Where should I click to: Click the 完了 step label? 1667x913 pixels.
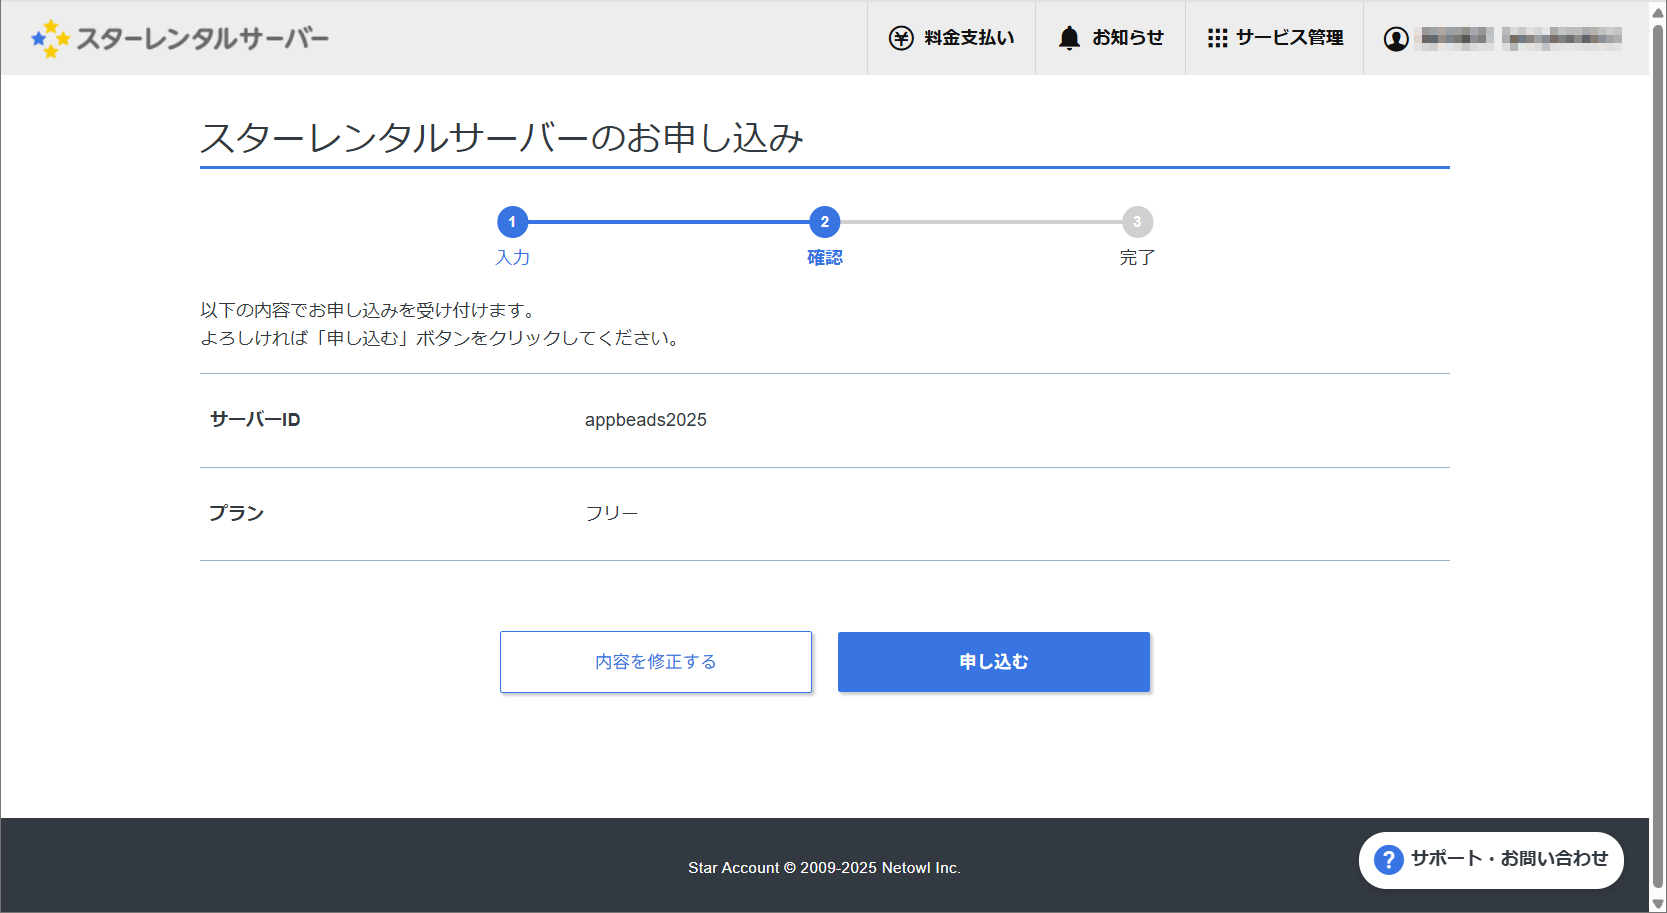point(1137,258)
